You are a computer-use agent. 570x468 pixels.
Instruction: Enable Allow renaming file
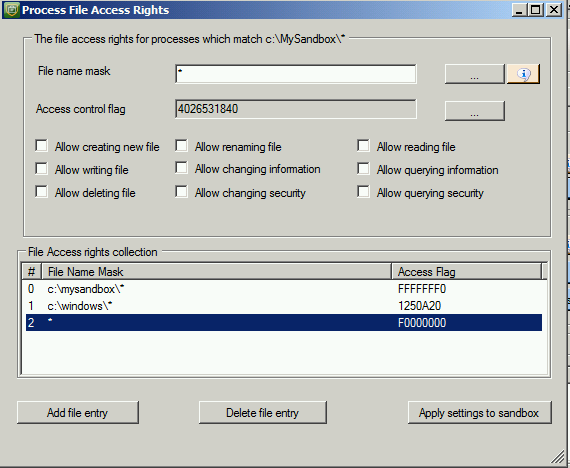181,145
